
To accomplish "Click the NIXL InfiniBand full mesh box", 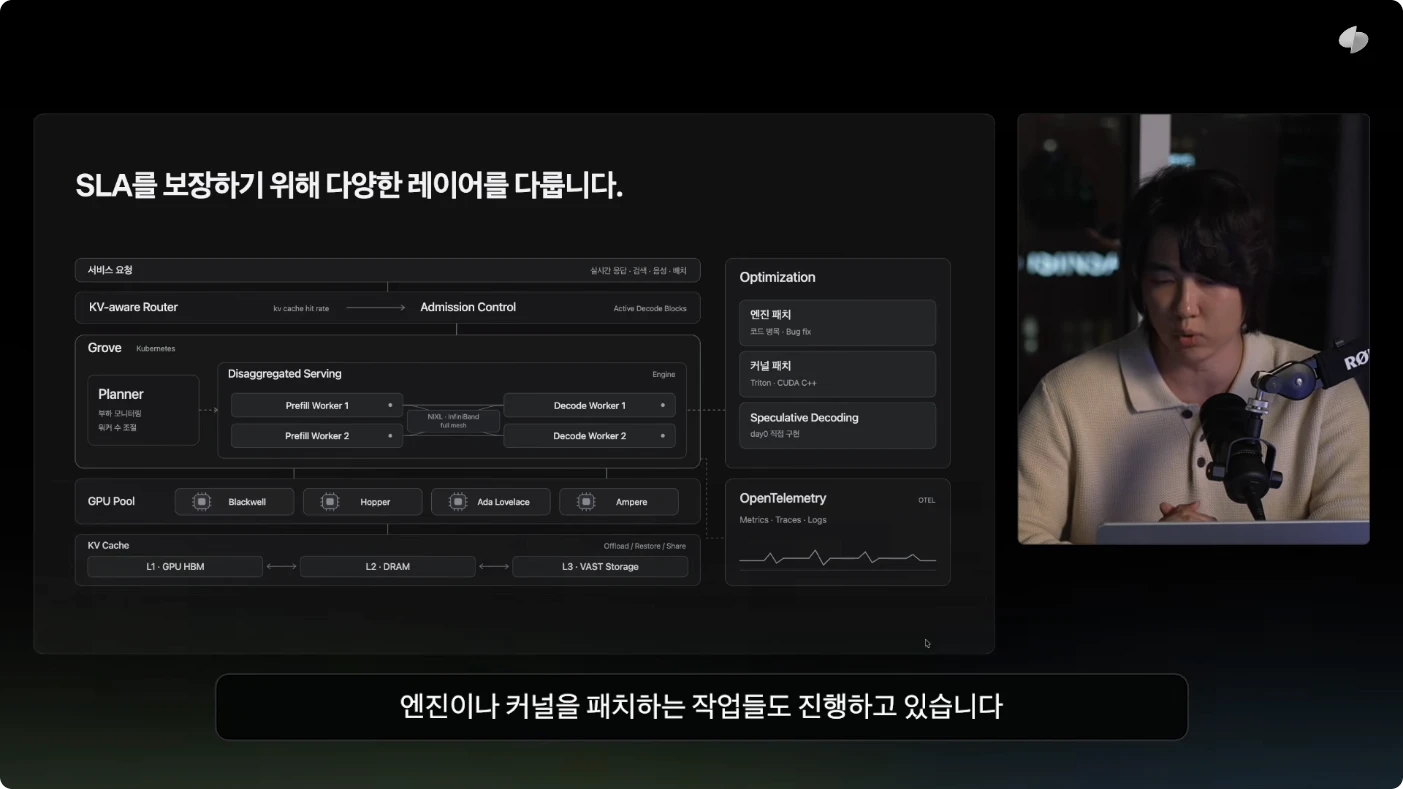I will [453, 421].
